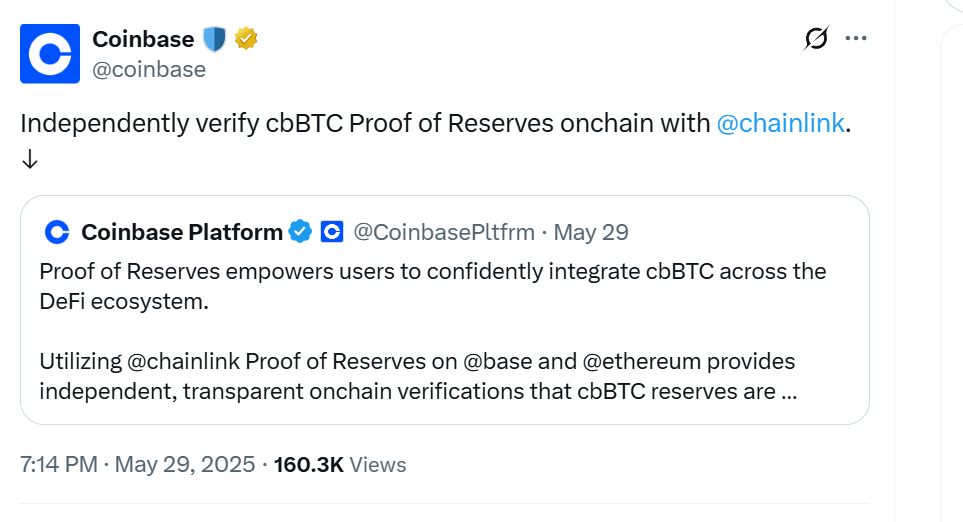The height and width of the screenshot is (522, 963).
Task: Click the @CoinbasePltfrm handle
Action: point(444,233)
